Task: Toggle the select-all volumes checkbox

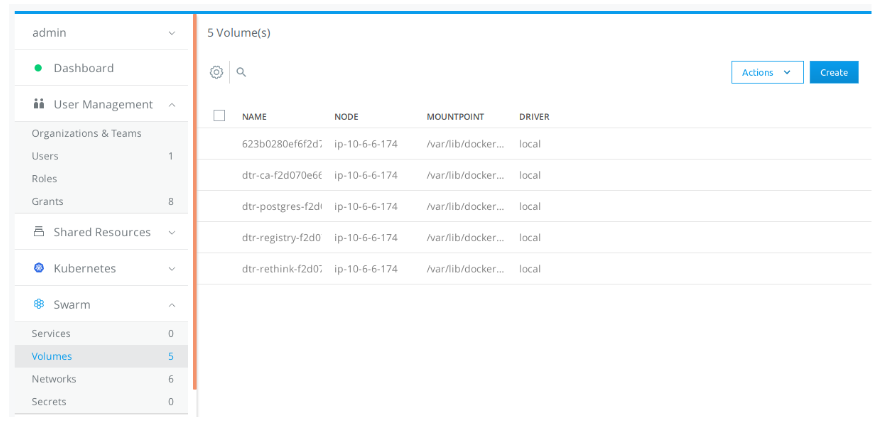Action: tap(219, 116)
